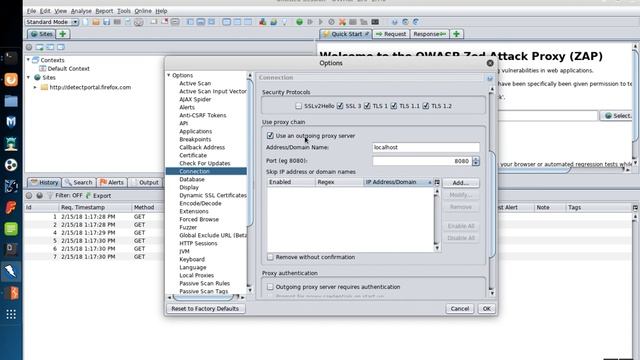
Task: Enable Outgoing proxy server requires authentication
Action: [270, 287]
